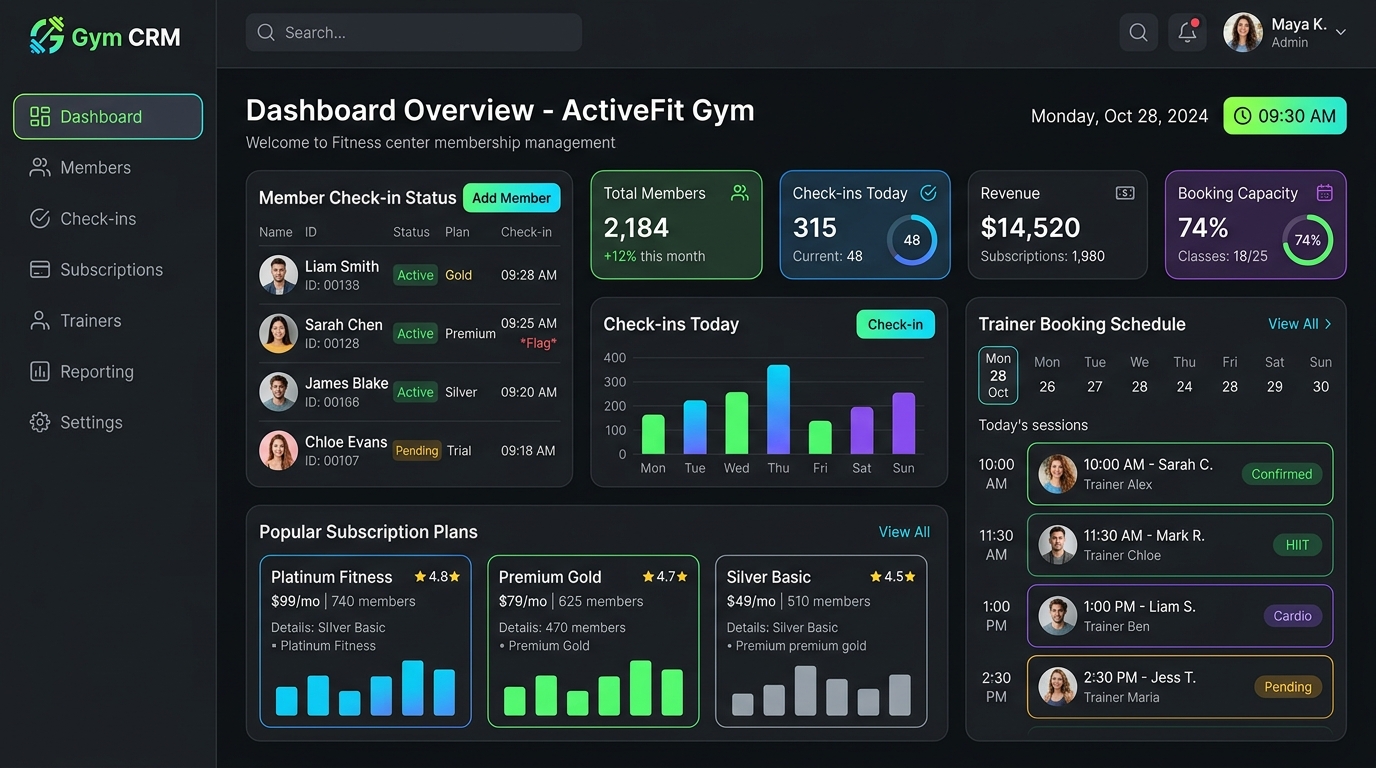
Task: Open the Silver Basic plan card
Action: point(821,641)
